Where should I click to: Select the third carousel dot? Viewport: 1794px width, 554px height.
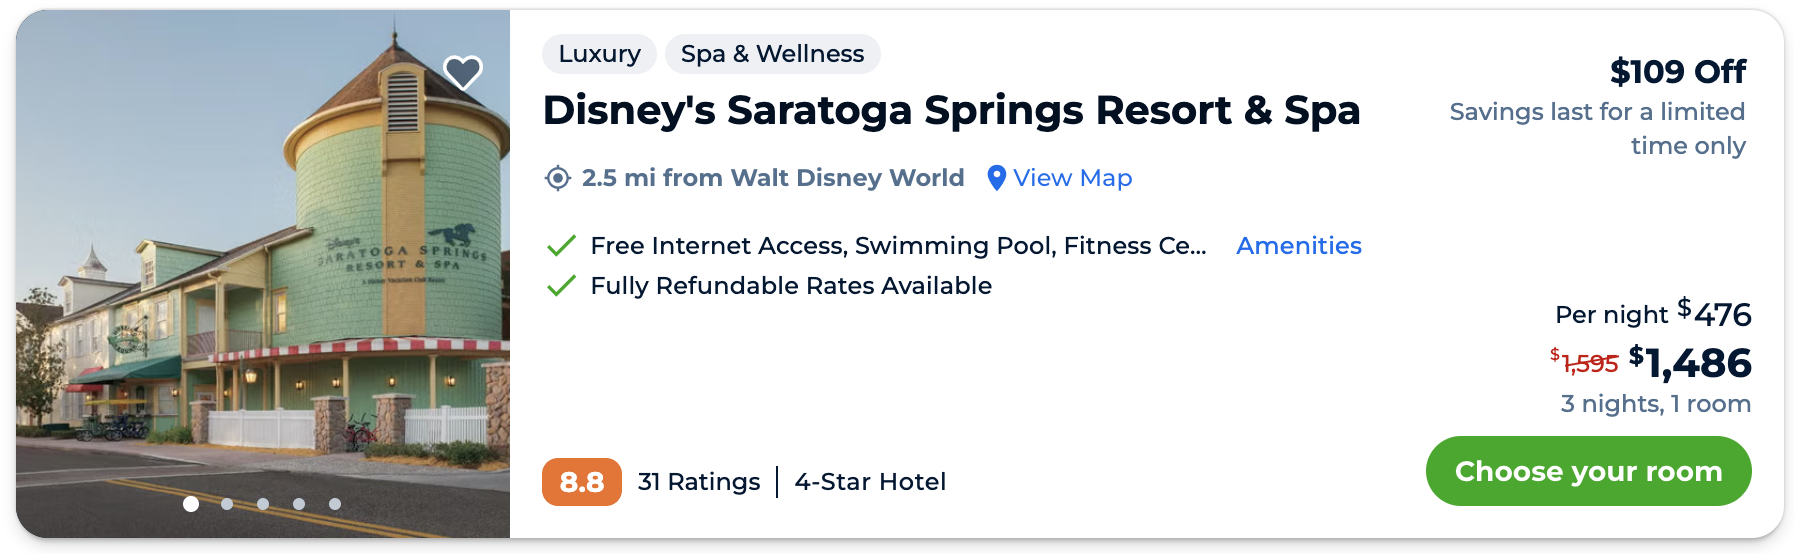pyautogui.click(x=263, y=504)
